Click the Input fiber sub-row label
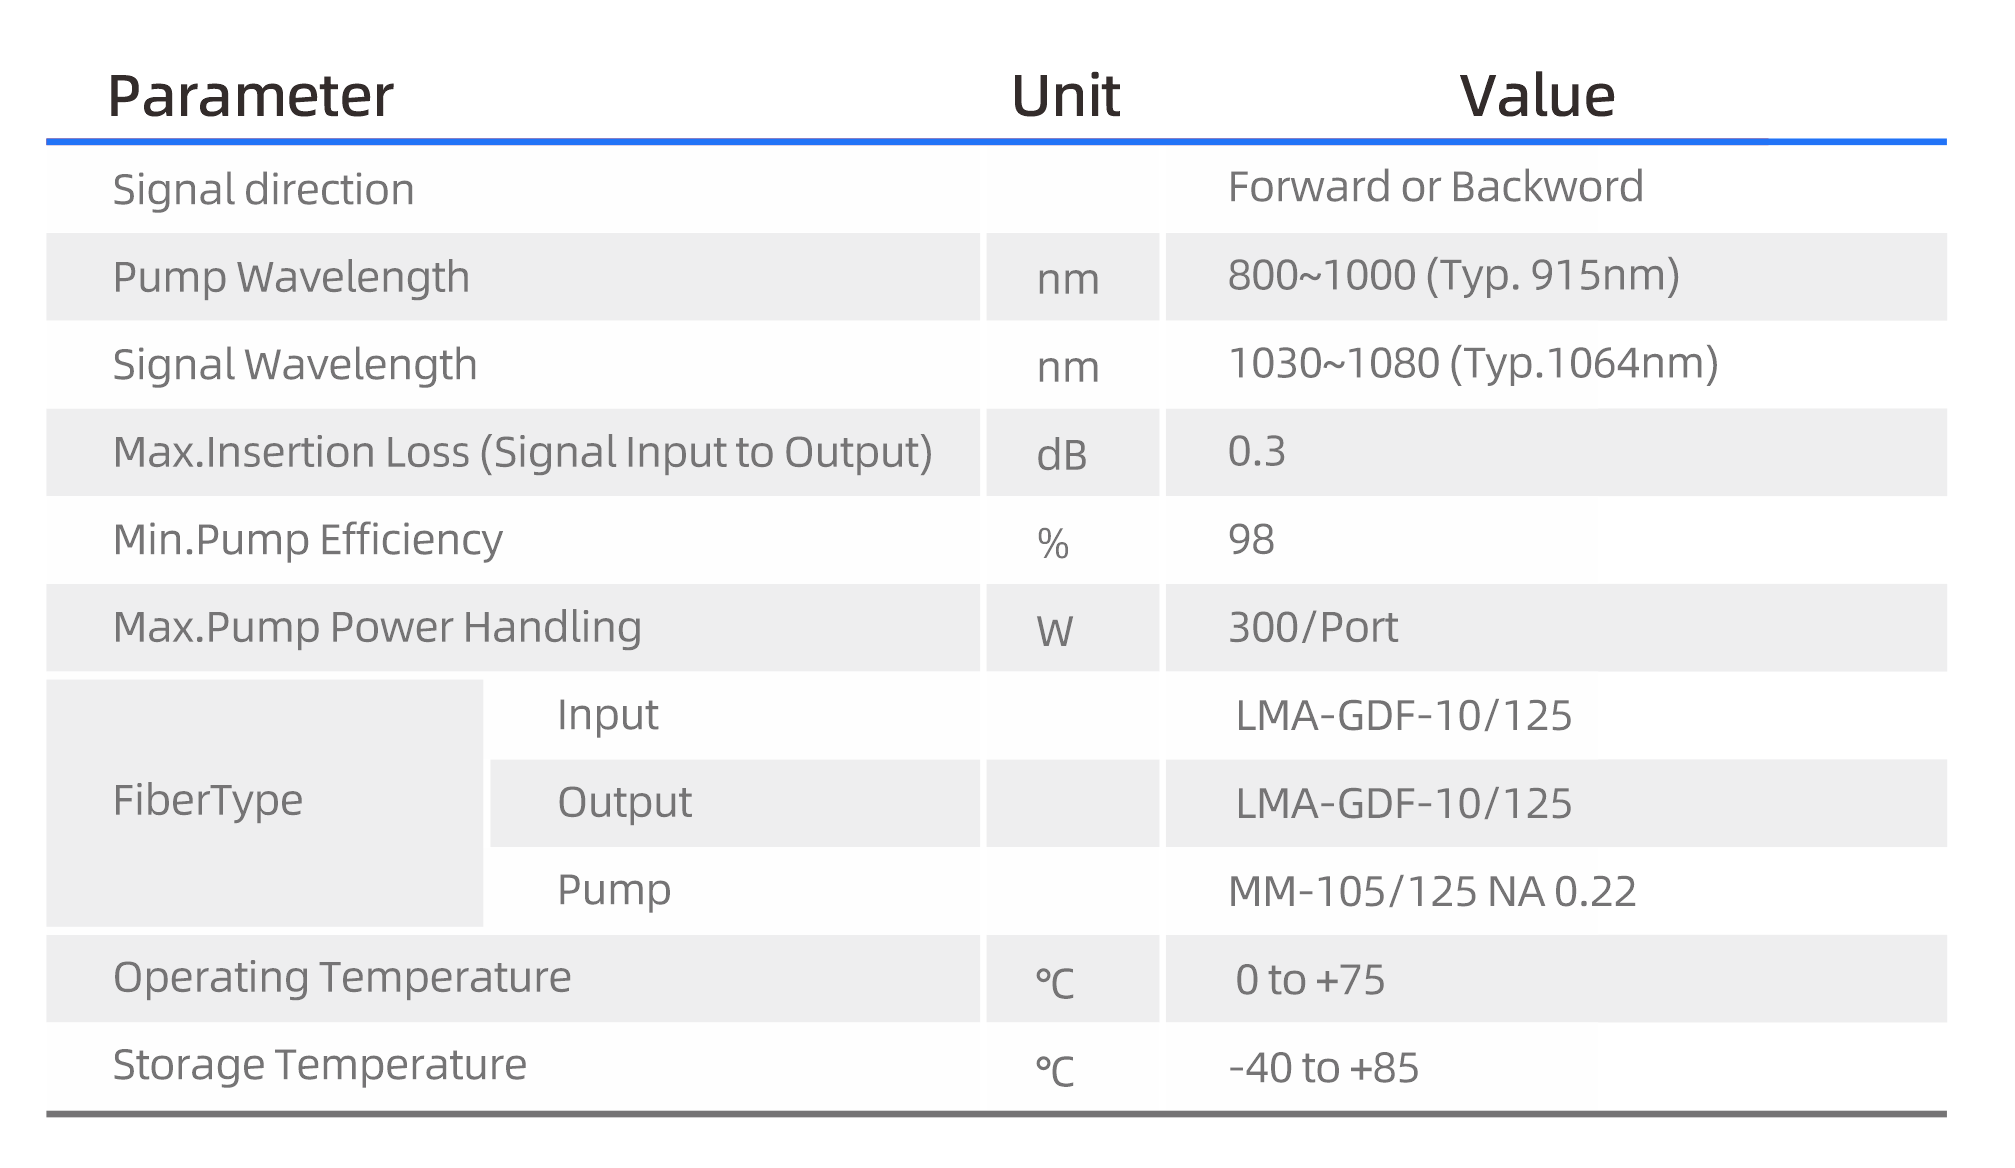Viewport: 2015px width, 1168px height. click(x=607, y=715)
